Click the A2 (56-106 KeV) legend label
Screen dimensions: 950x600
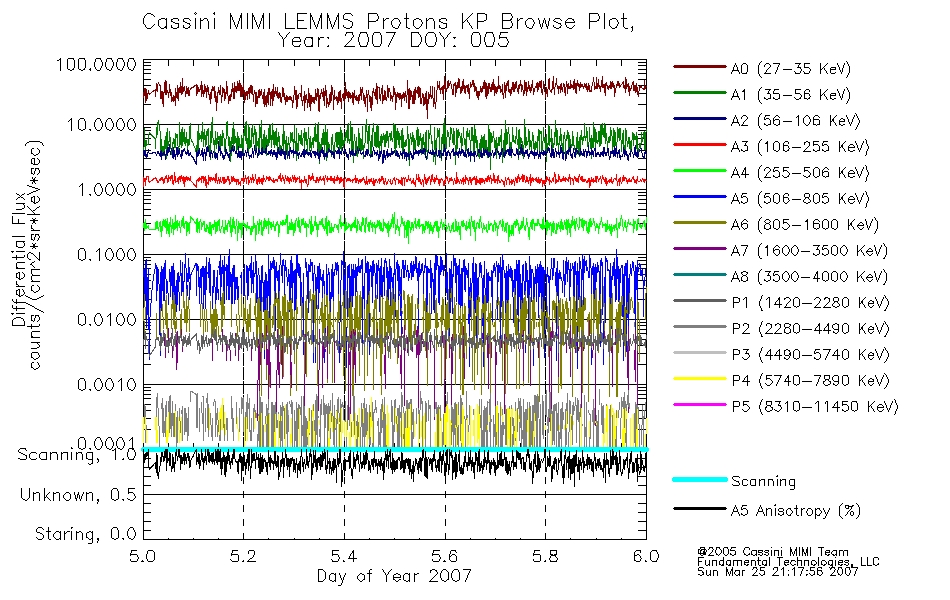click(796, 121)
